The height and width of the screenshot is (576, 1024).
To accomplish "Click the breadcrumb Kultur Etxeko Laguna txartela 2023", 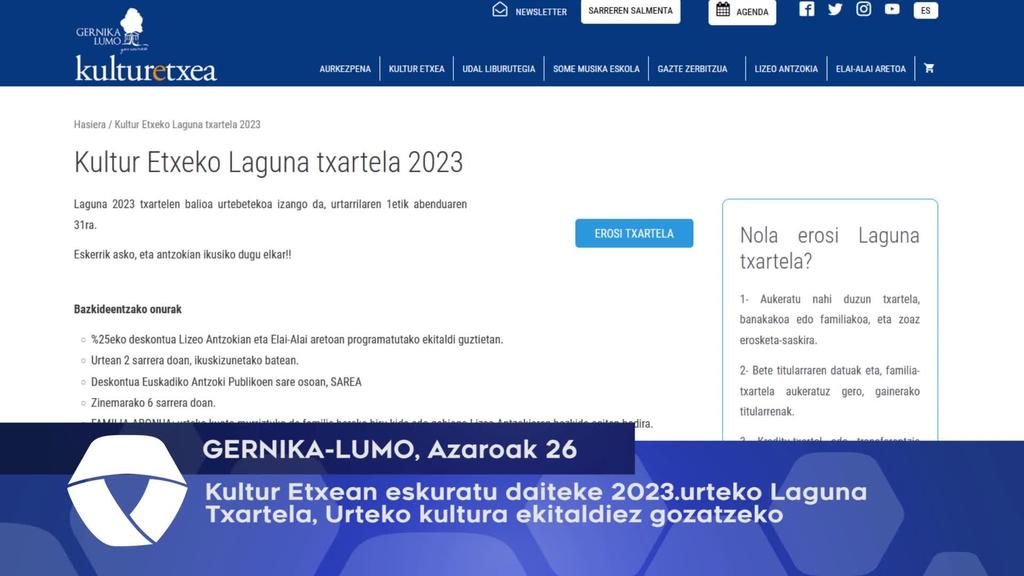I will (187, 124).
